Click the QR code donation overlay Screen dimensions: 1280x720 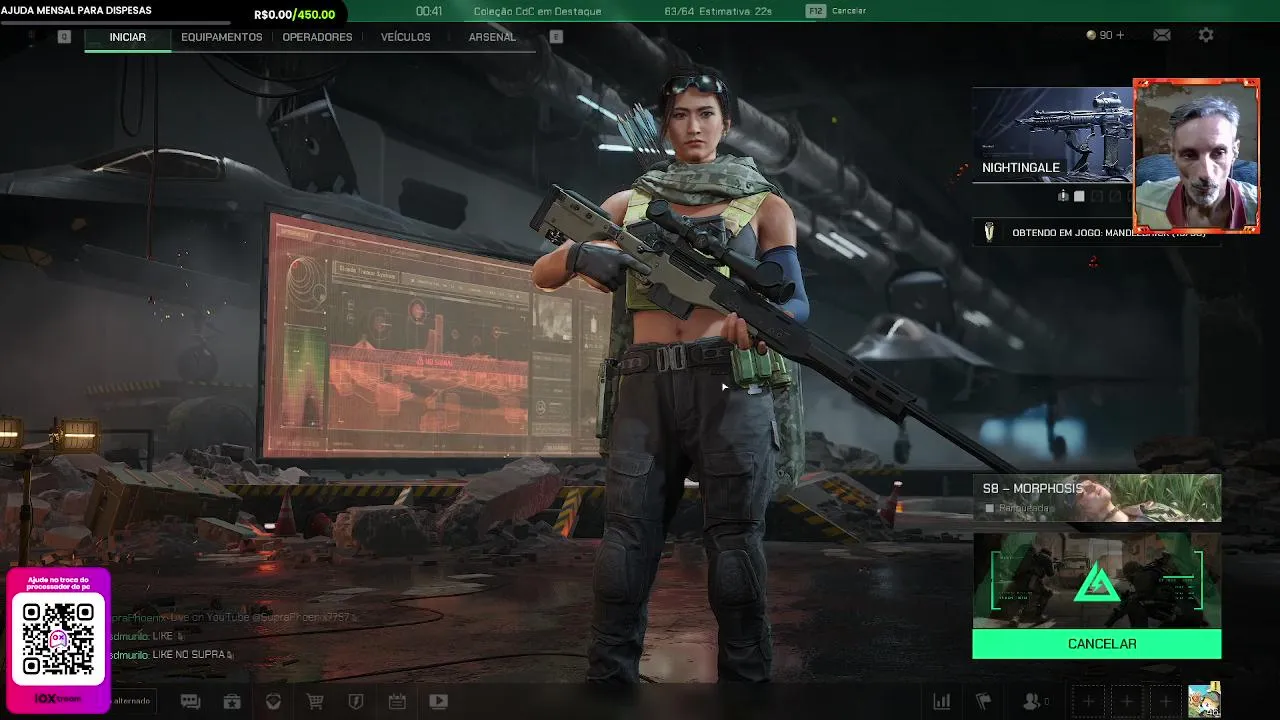tap(58, 640)
